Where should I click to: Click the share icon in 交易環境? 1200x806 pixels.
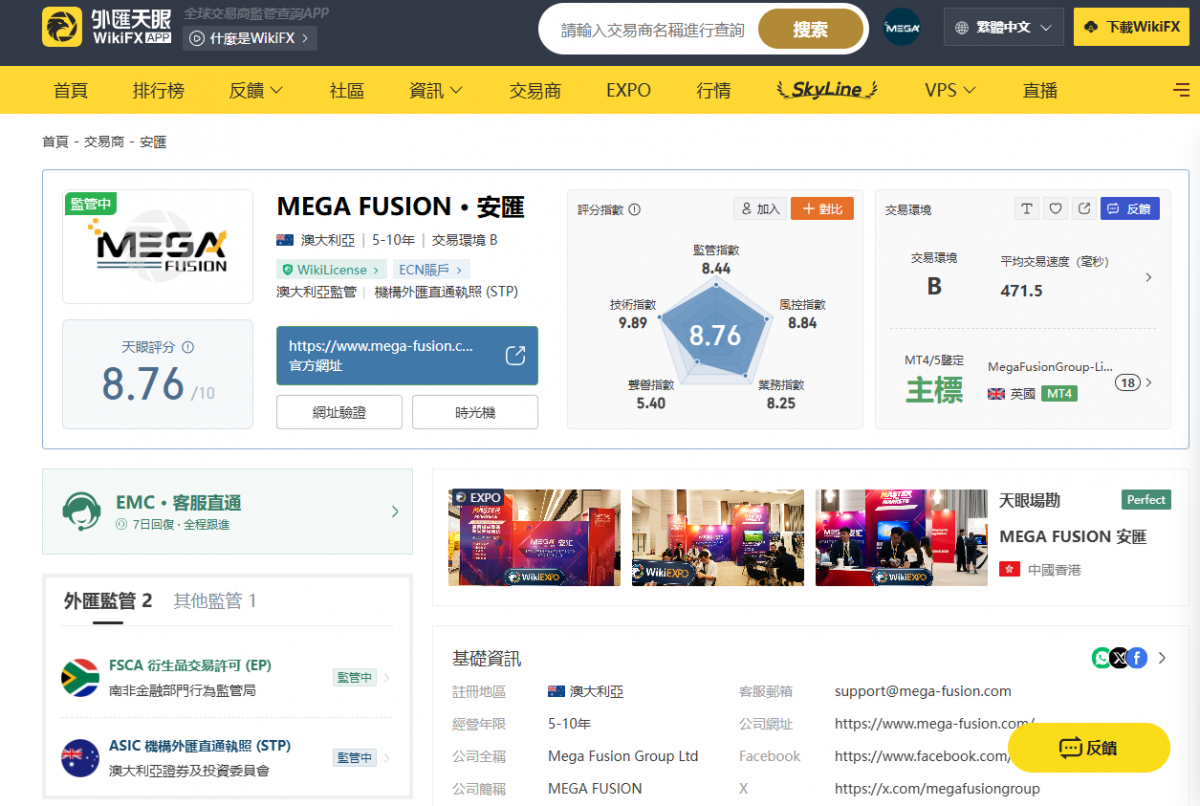[x=1084, y=209]
